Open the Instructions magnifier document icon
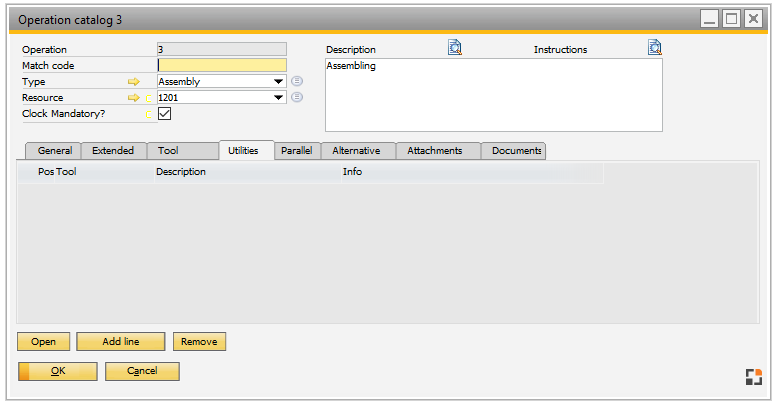This screenshot has height=403, width=776. coord(654,48)
